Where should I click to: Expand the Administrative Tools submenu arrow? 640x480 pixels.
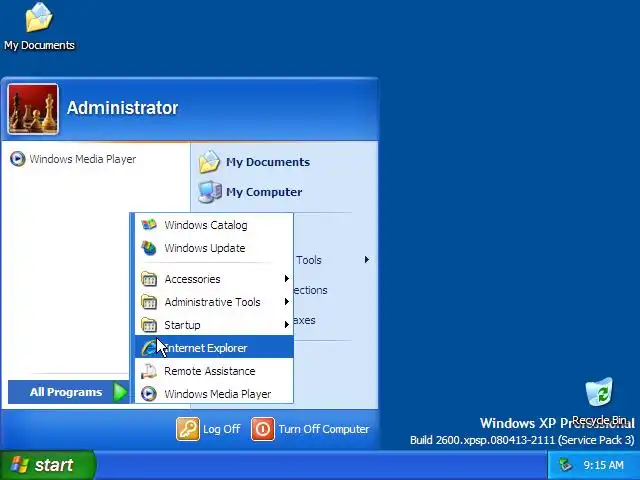coord(287,302)
